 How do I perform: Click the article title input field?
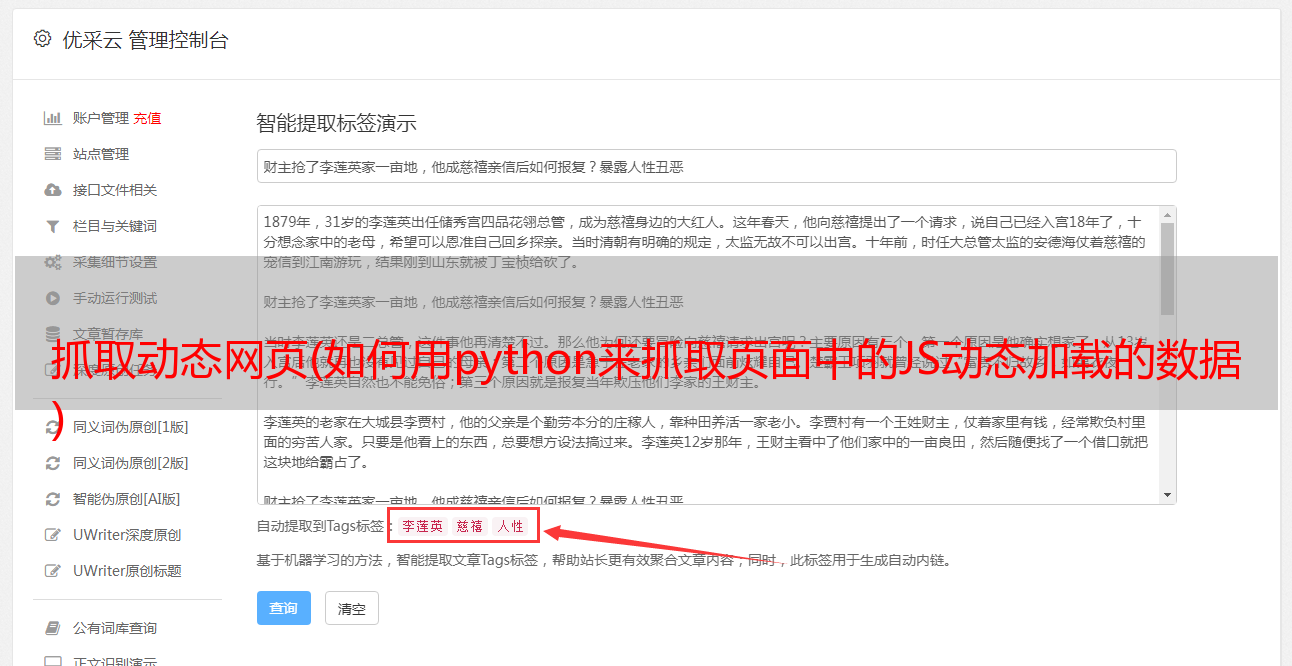click(716, 166)
